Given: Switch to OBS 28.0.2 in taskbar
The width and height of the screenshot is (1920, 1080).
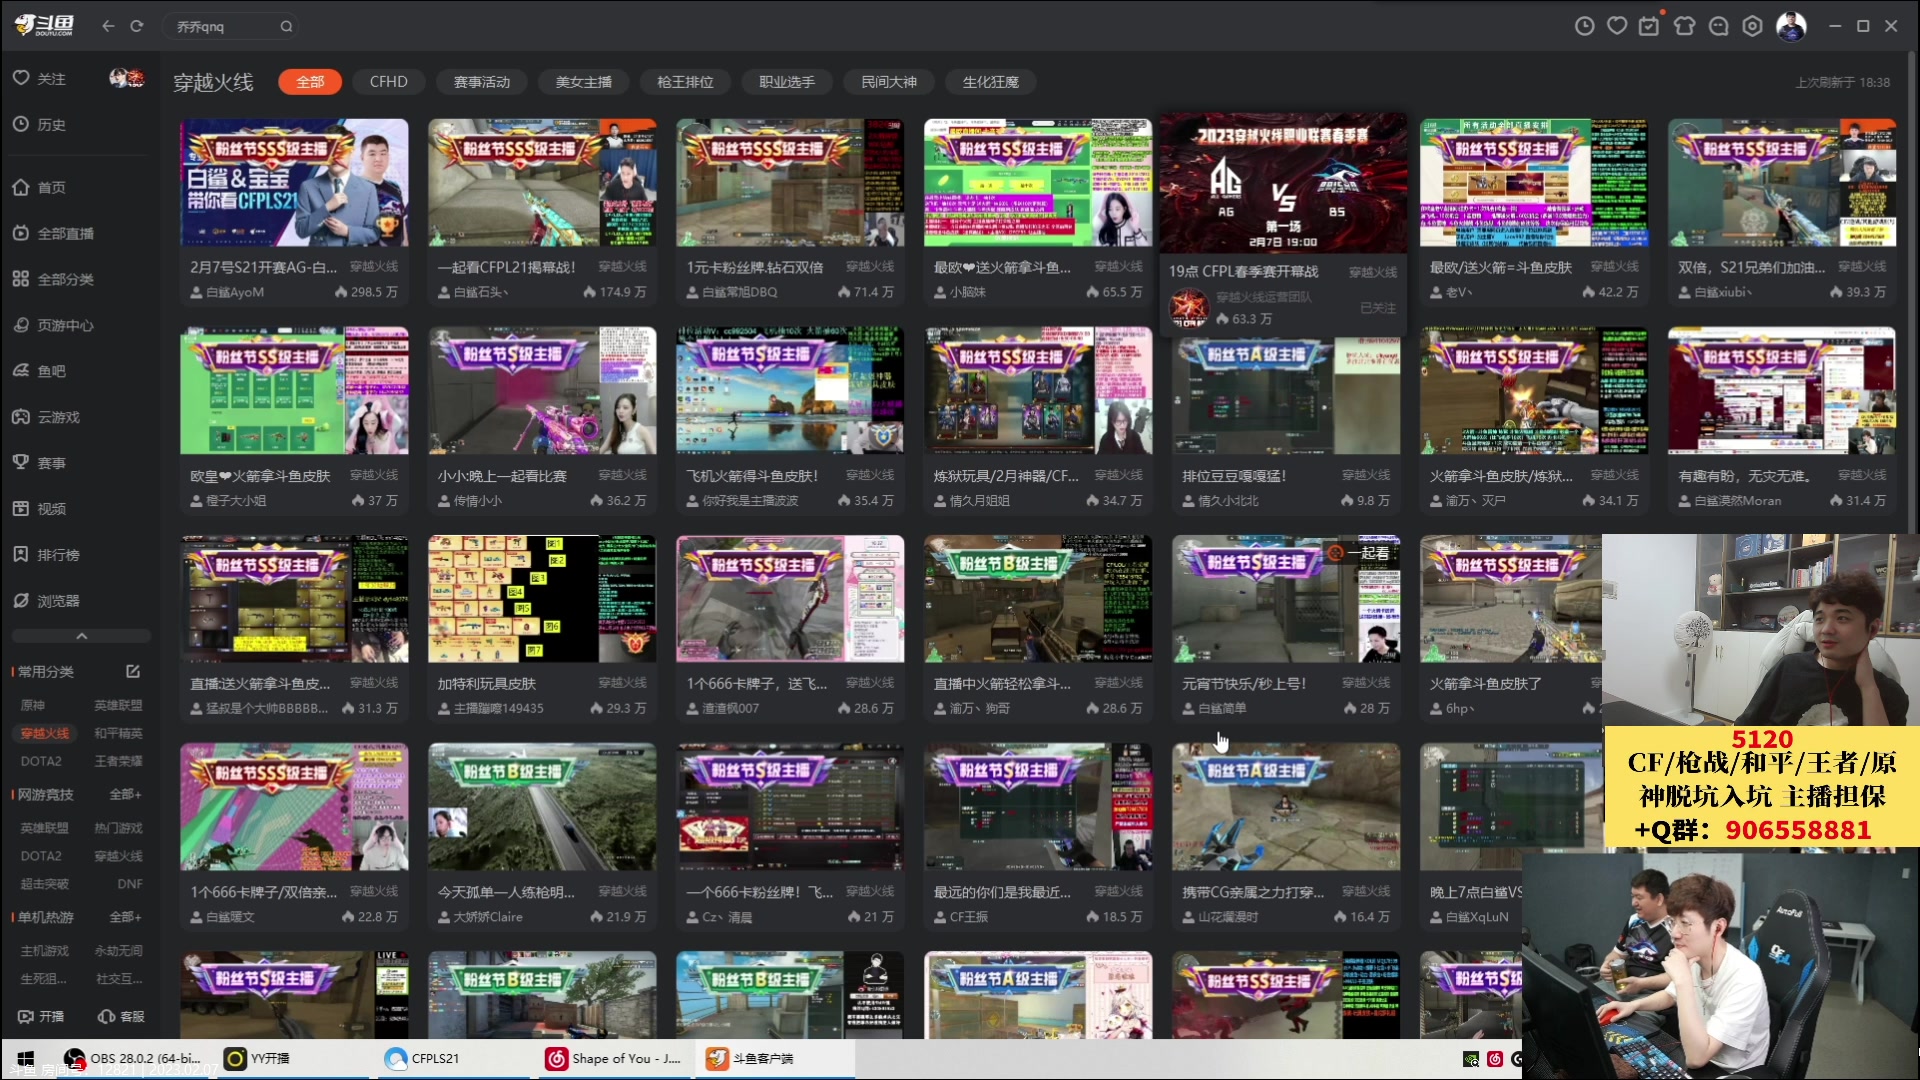Looking at the screenshot, I should [132, 1058].
